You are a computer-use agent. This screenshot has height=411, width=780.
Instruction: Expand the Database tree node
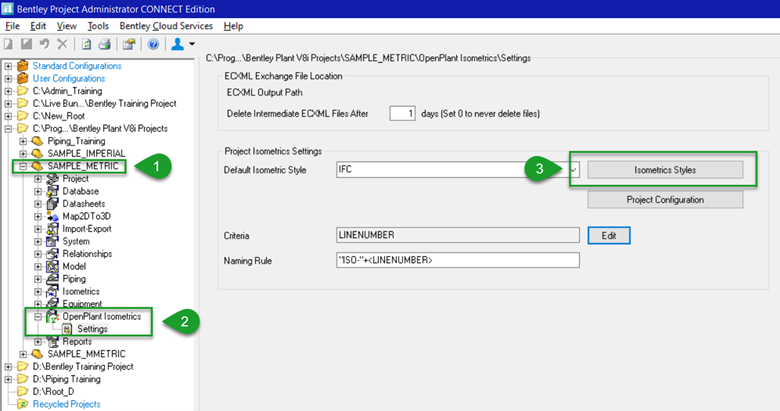tap(38, 191)
